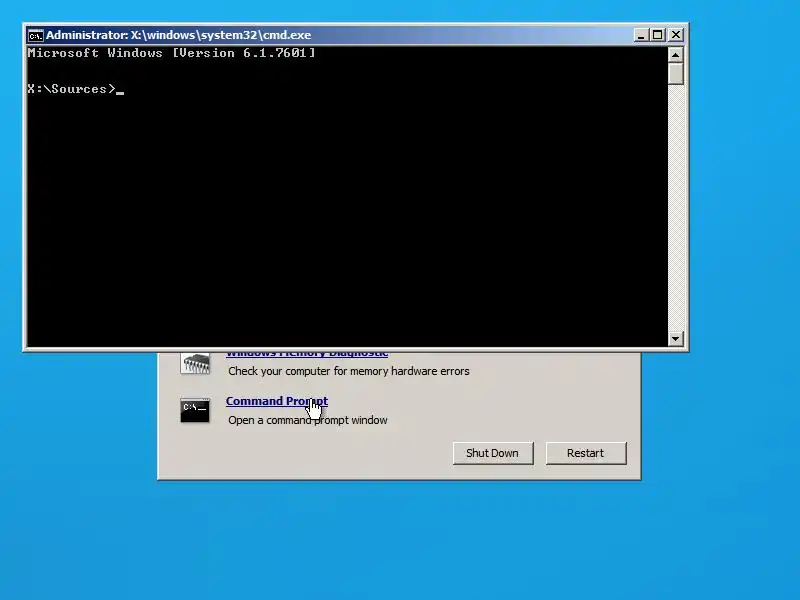Viewport: 800px width, 600px height.
Task: Click the X:\Sources> prompt line
Action: coord(76,89)
